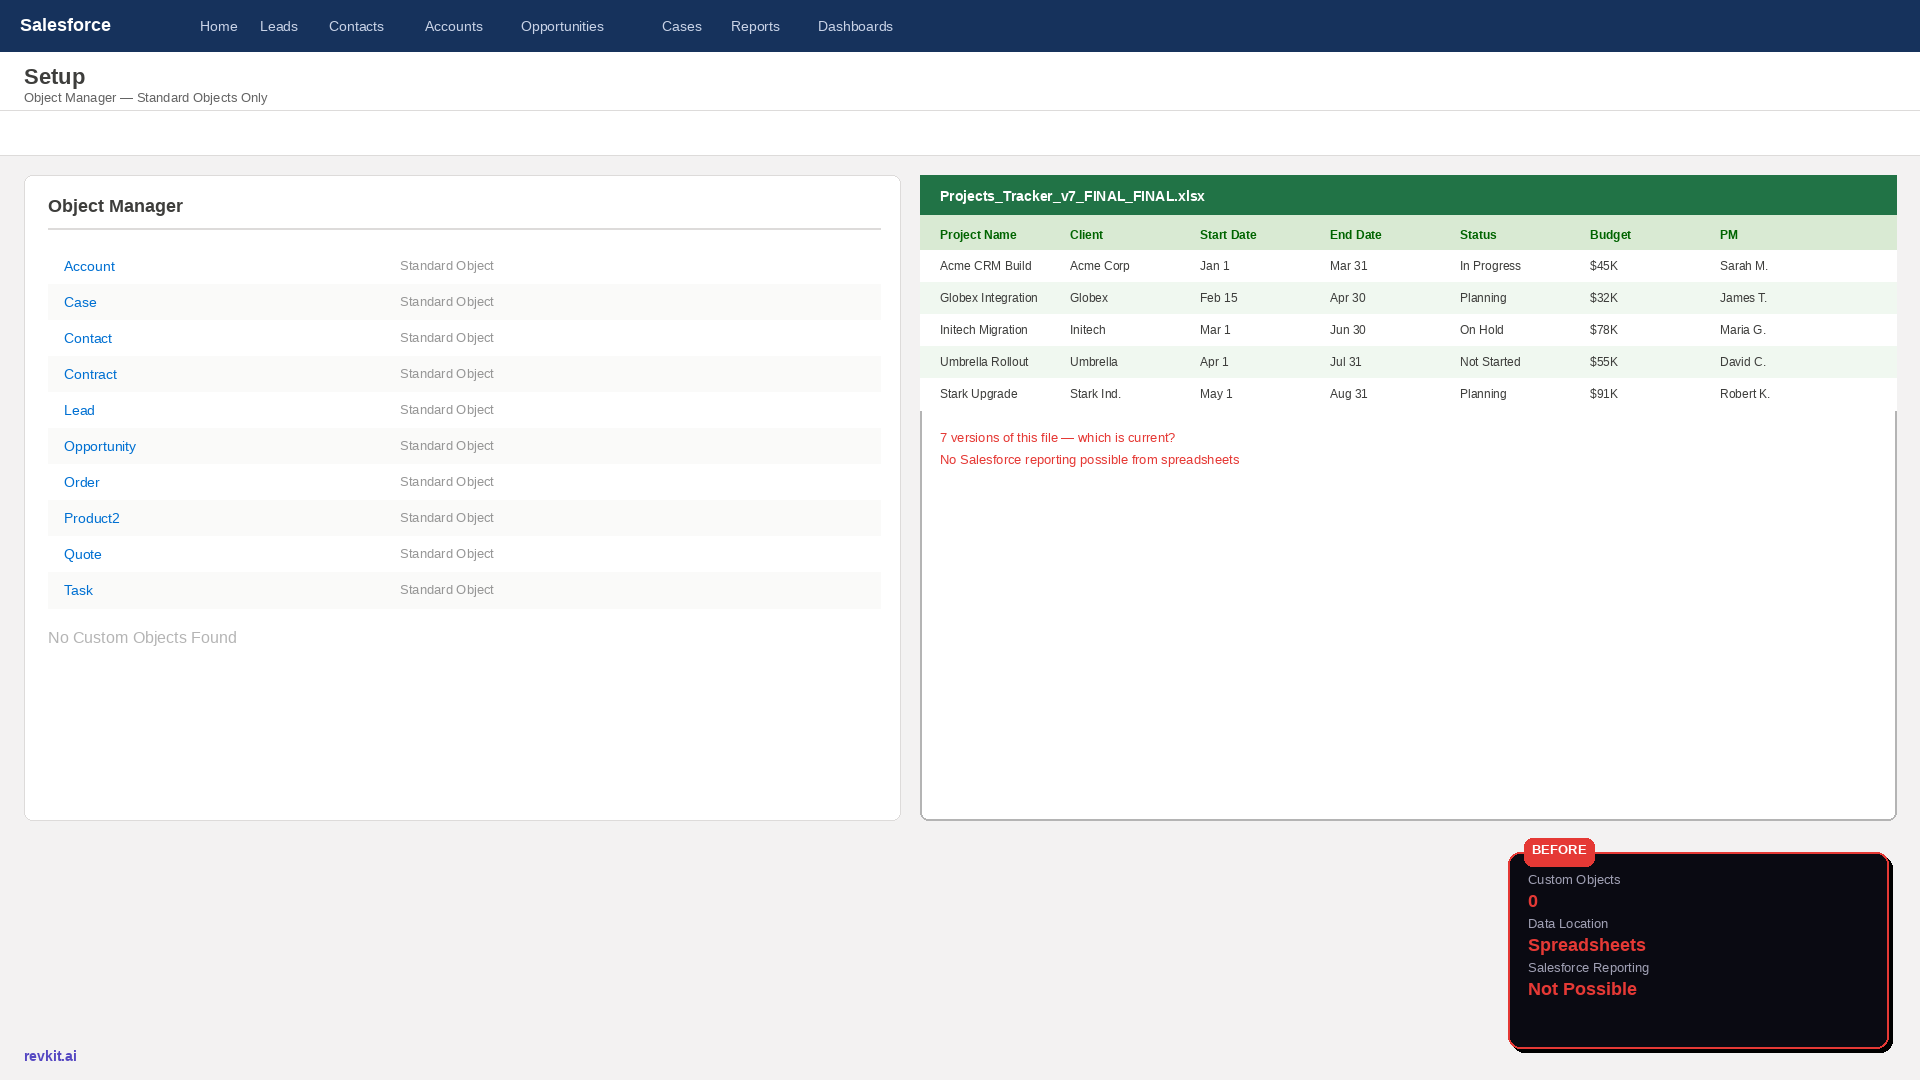Click the Status column header
1920x1080 pixels.
tap(1478, 235)
